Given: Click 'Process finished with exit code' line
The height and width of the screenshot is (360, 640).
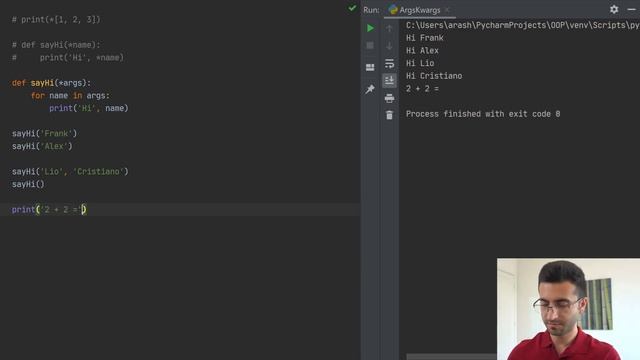Looking at the screenshot, I should pos(483,114).
